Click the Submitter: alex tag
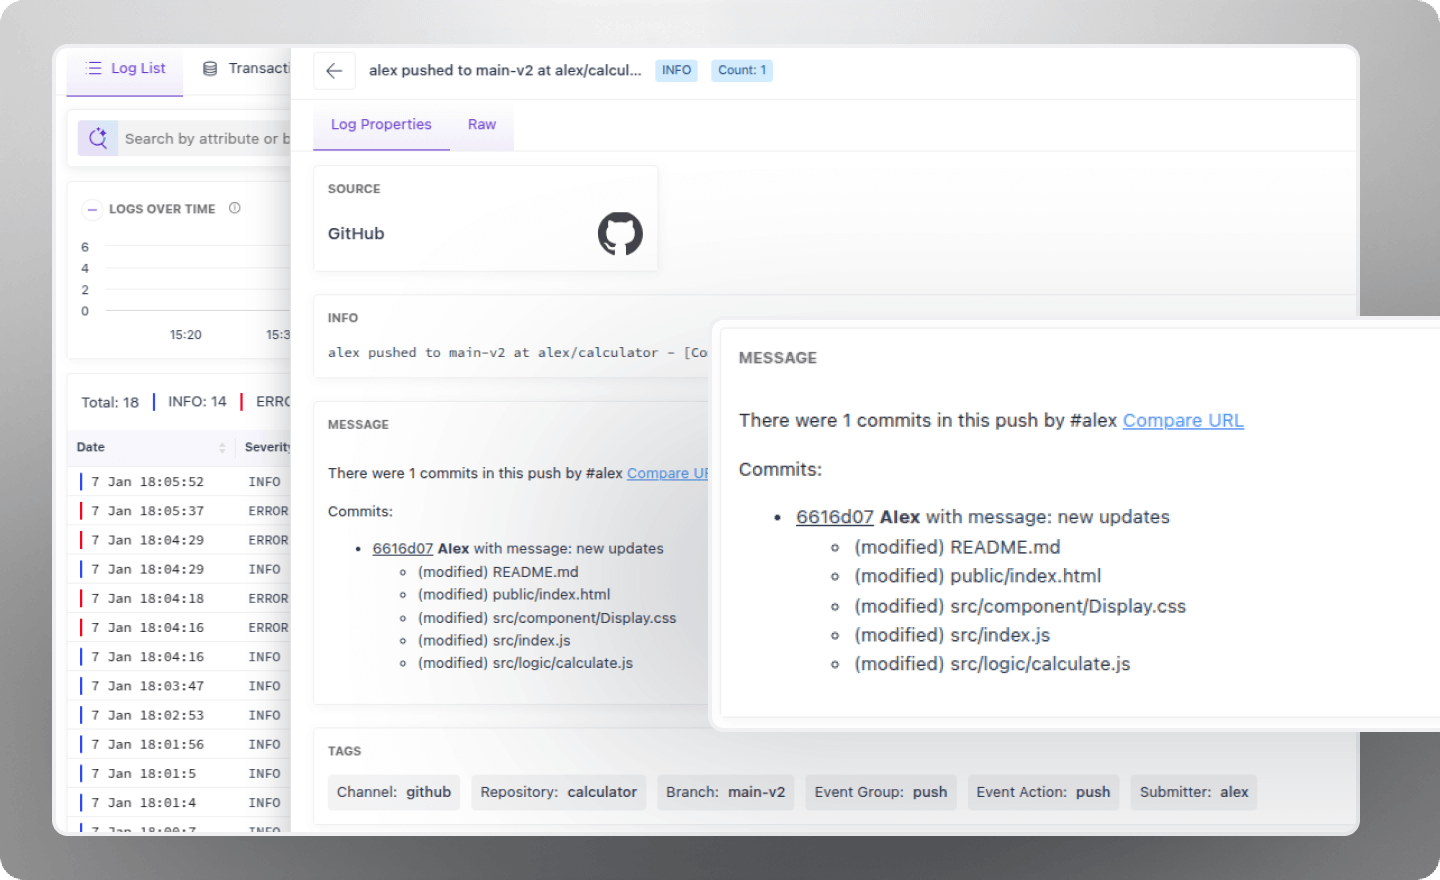1440x880 pixels. point(1194,792)
